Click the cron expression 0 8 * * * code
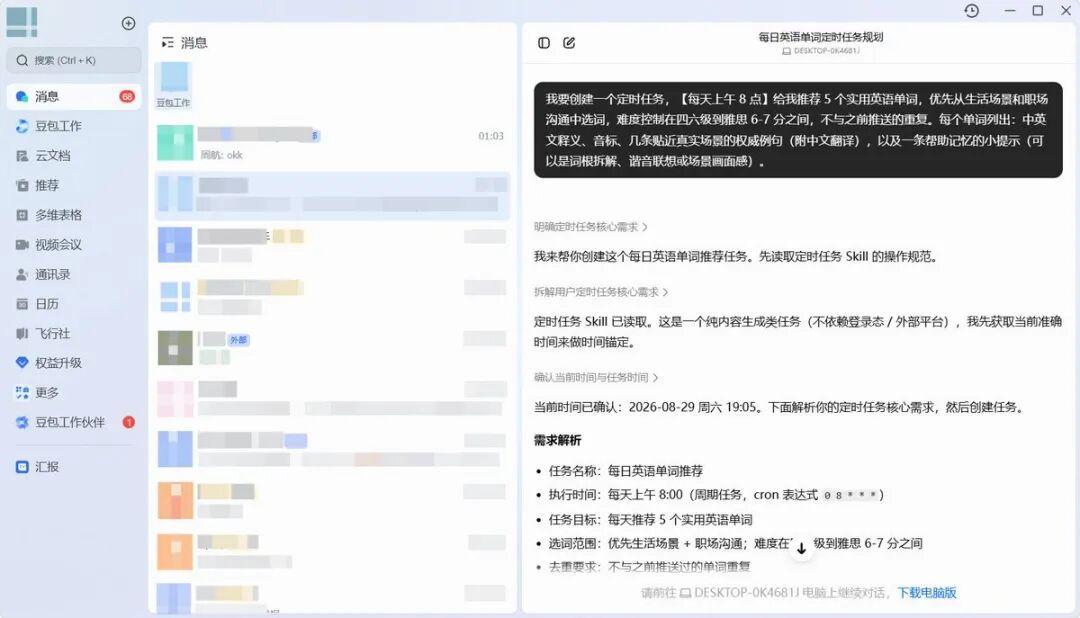 849,495
